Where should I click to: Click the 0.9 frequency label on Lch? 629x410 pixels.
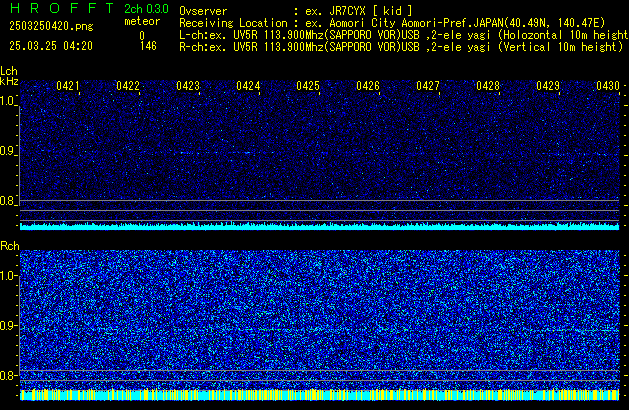(x=7, y=151)
